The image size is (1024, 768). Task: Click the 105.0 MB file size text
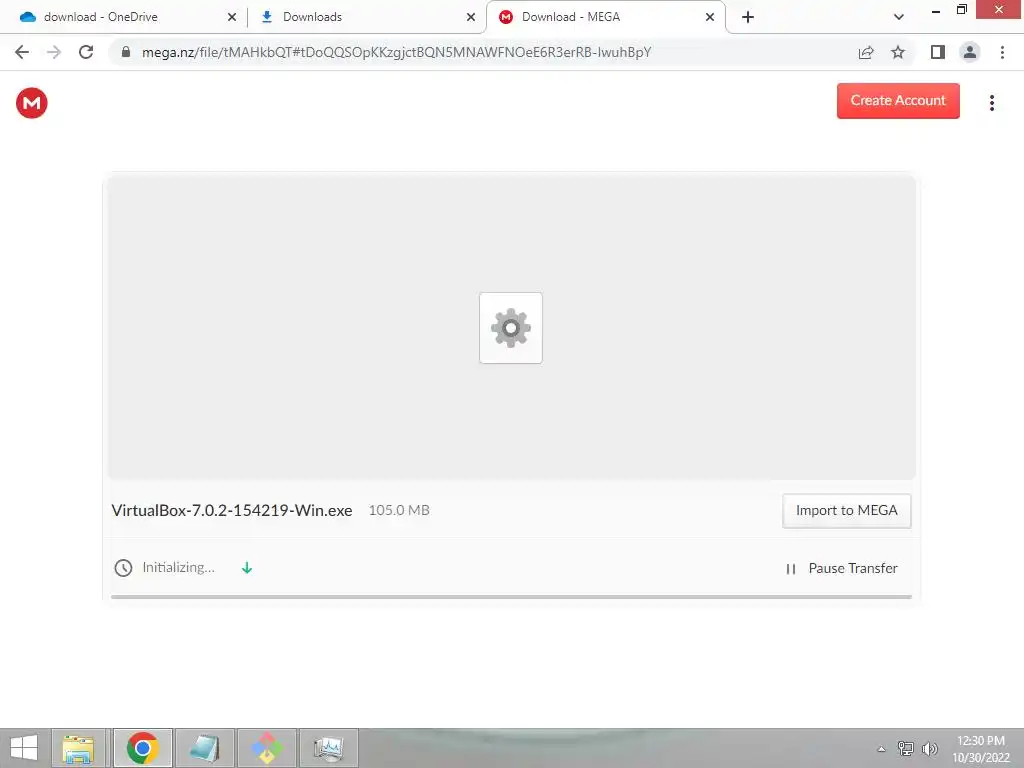(399, 511)
